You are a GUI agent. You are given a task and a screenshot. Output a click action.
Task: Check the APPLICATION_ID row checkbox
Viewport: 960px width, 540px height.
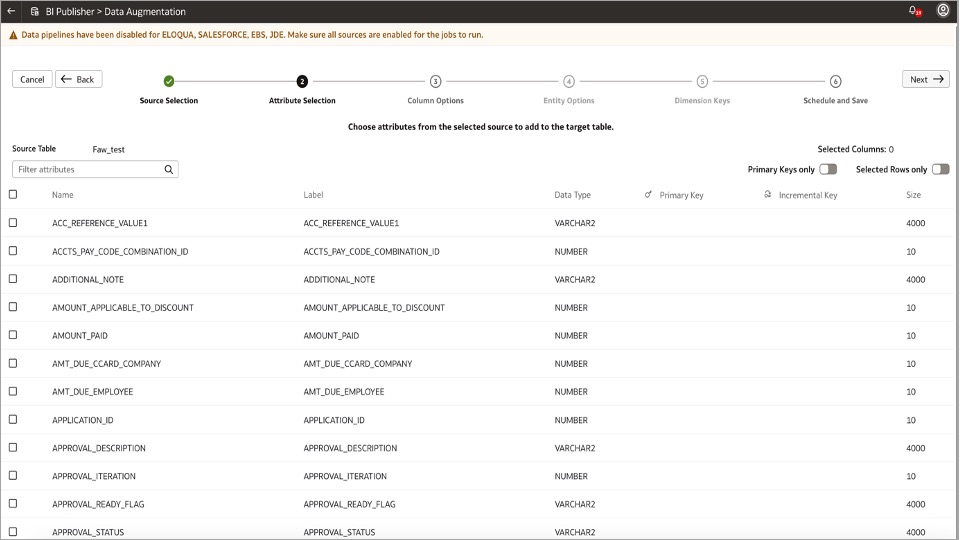pos(13,419)
